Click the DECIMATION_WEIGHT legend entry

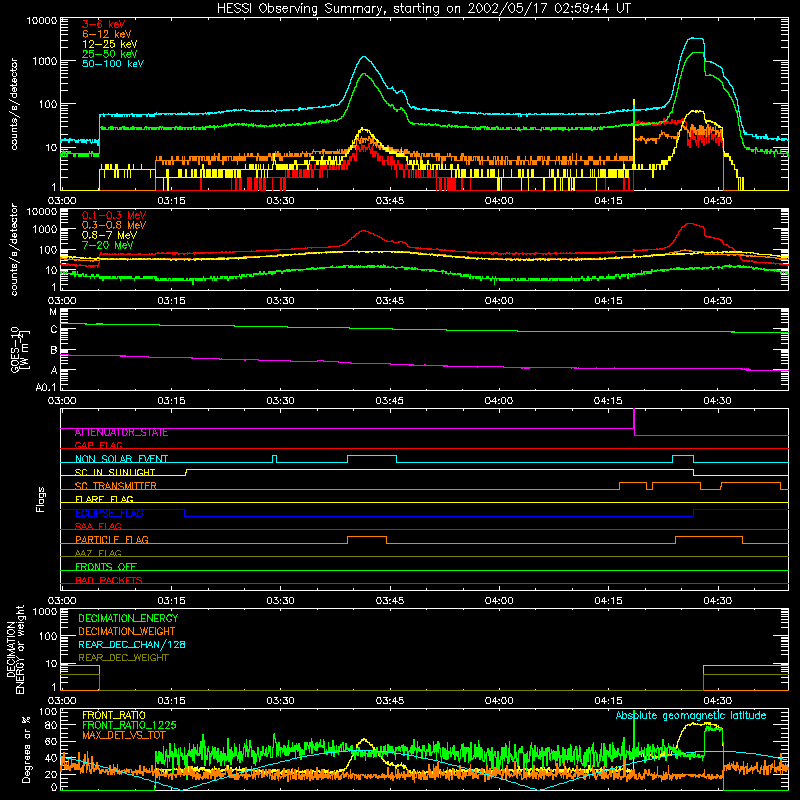(127, 631)
